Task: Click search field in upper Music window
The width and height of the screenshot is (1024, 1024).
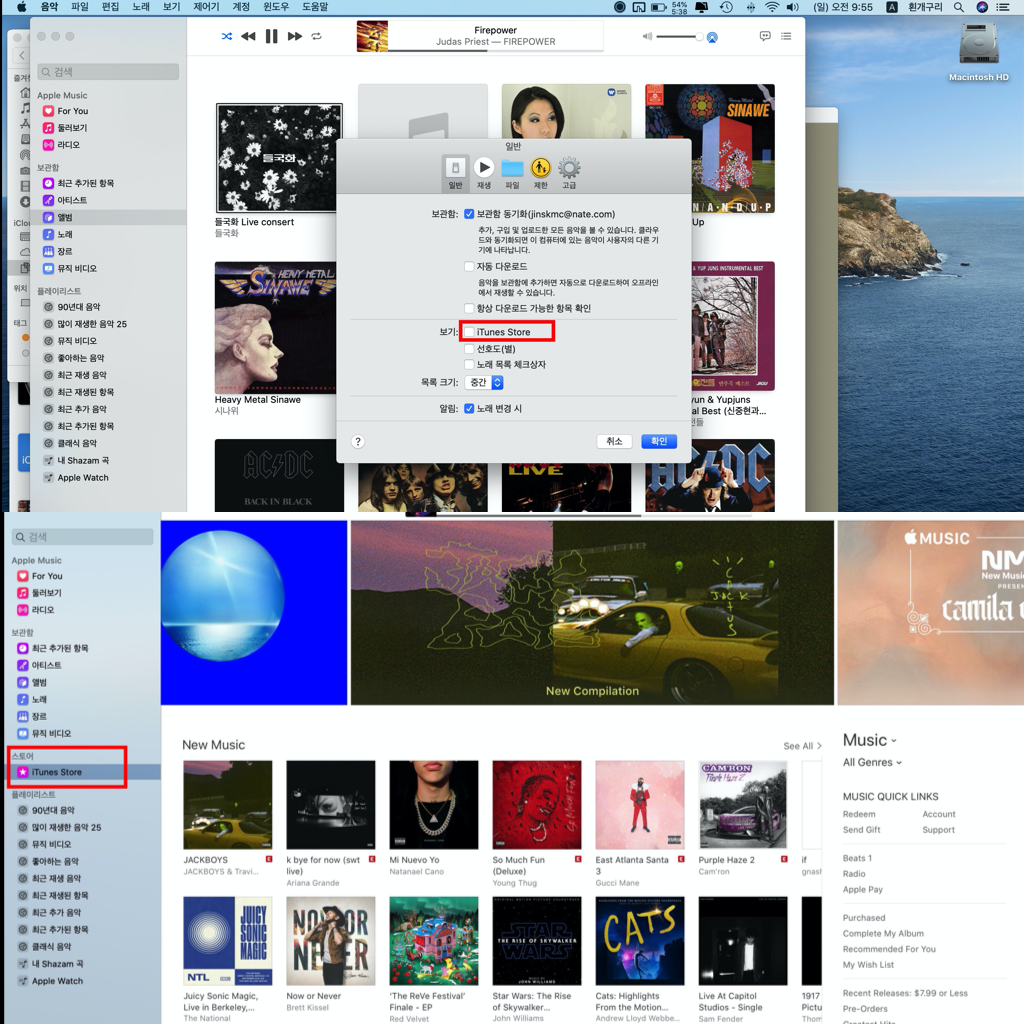Action: pyautogui.click(x=108, y=72)
